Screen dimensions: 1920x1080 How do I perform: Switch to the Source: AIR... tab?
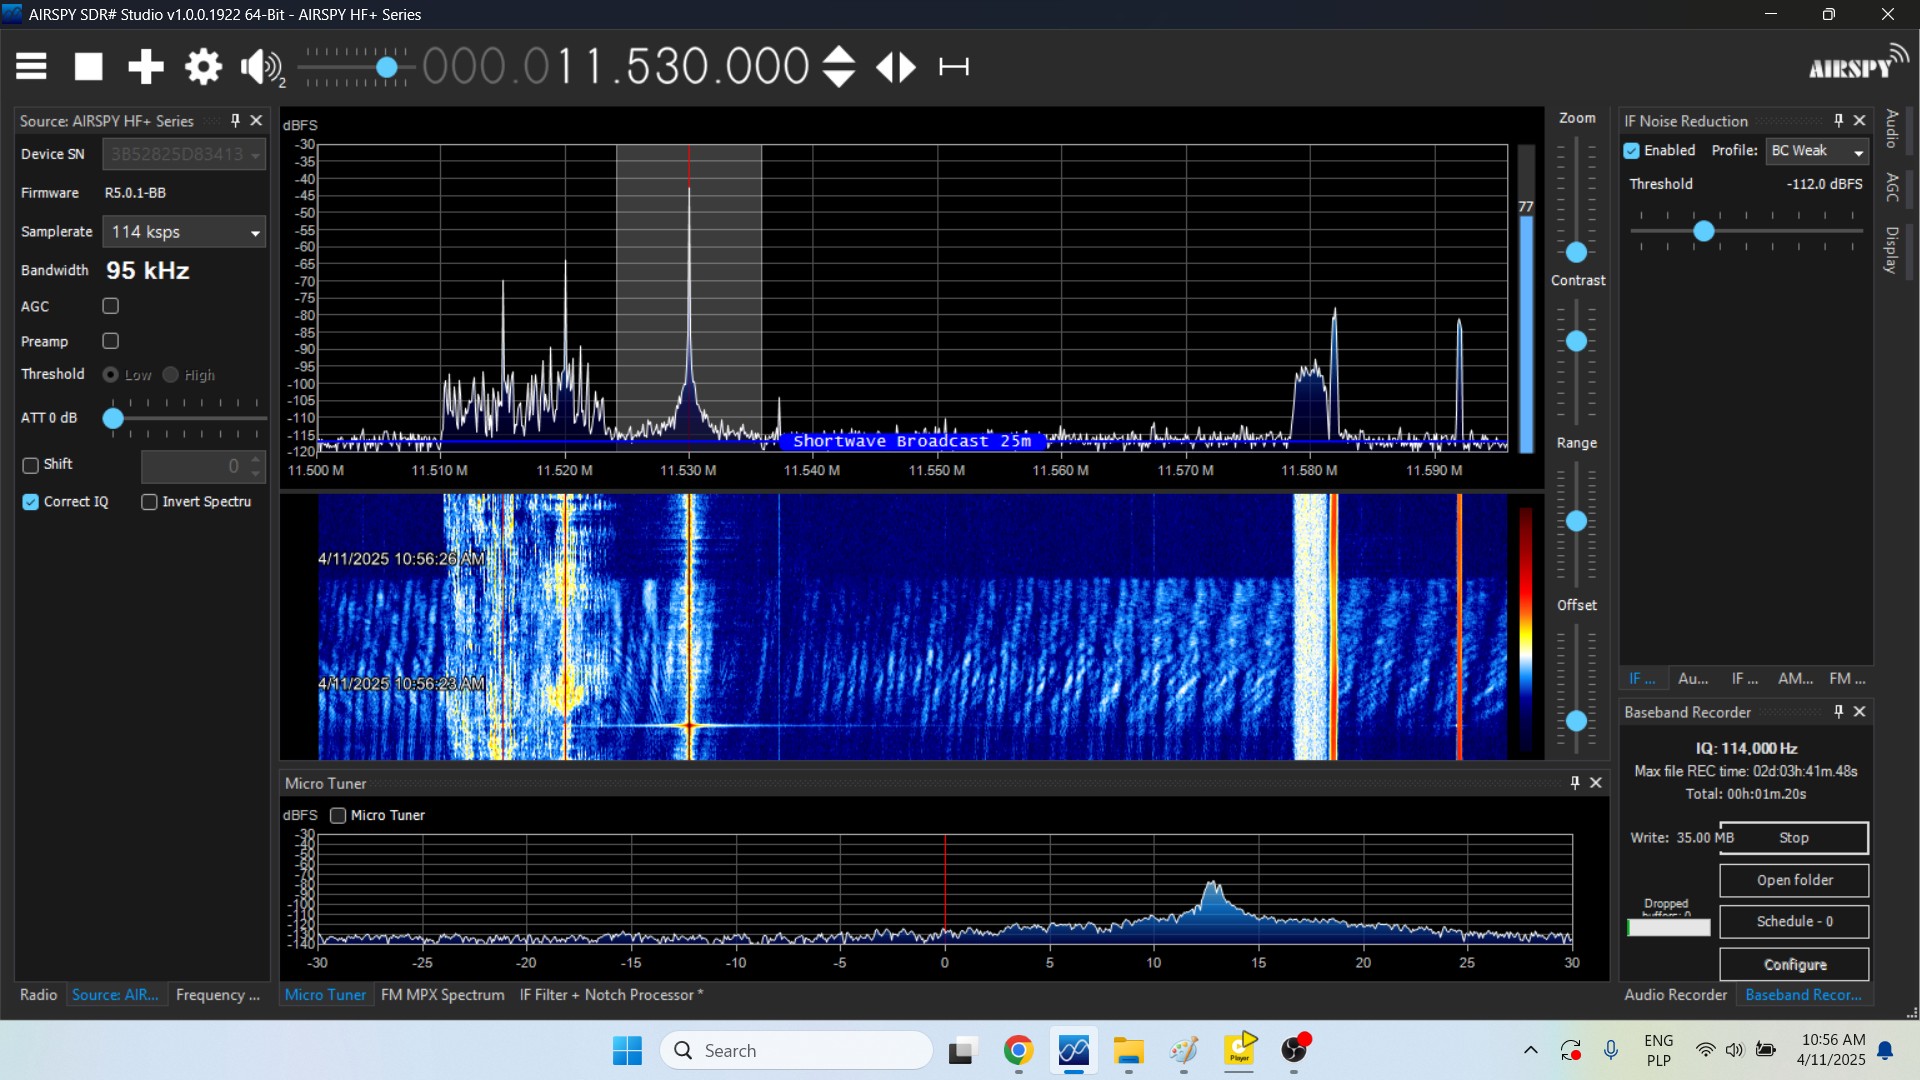click(x=115, y=995)
